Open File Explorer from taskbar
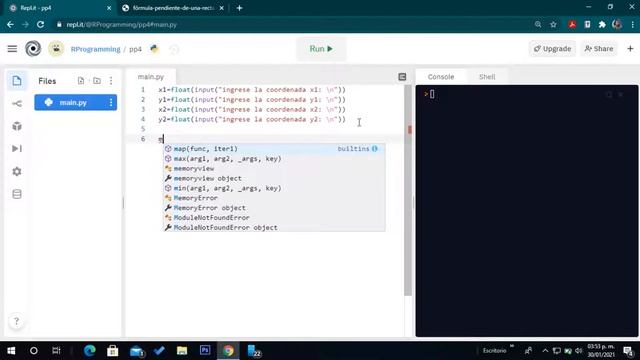640x360 pixels. (182, 351)
